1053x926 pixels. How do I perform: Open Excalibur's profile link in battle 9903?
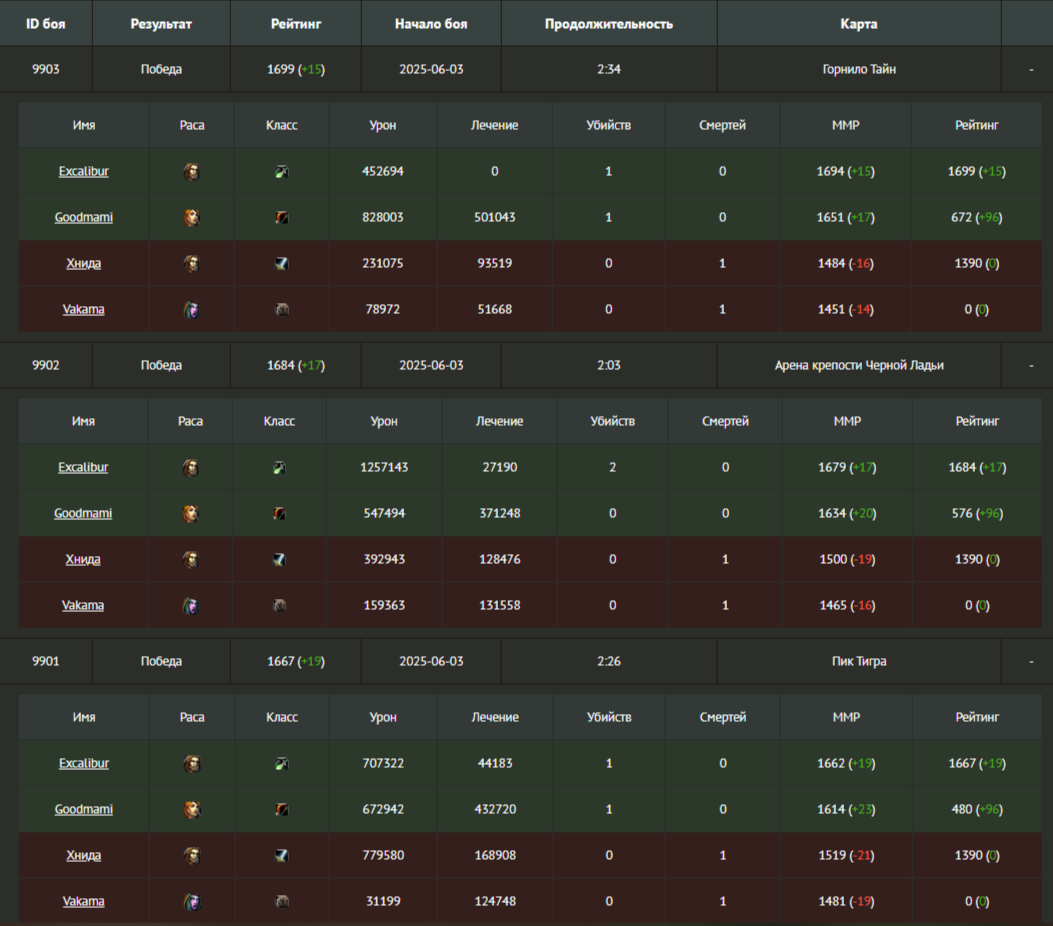(84, 172)
